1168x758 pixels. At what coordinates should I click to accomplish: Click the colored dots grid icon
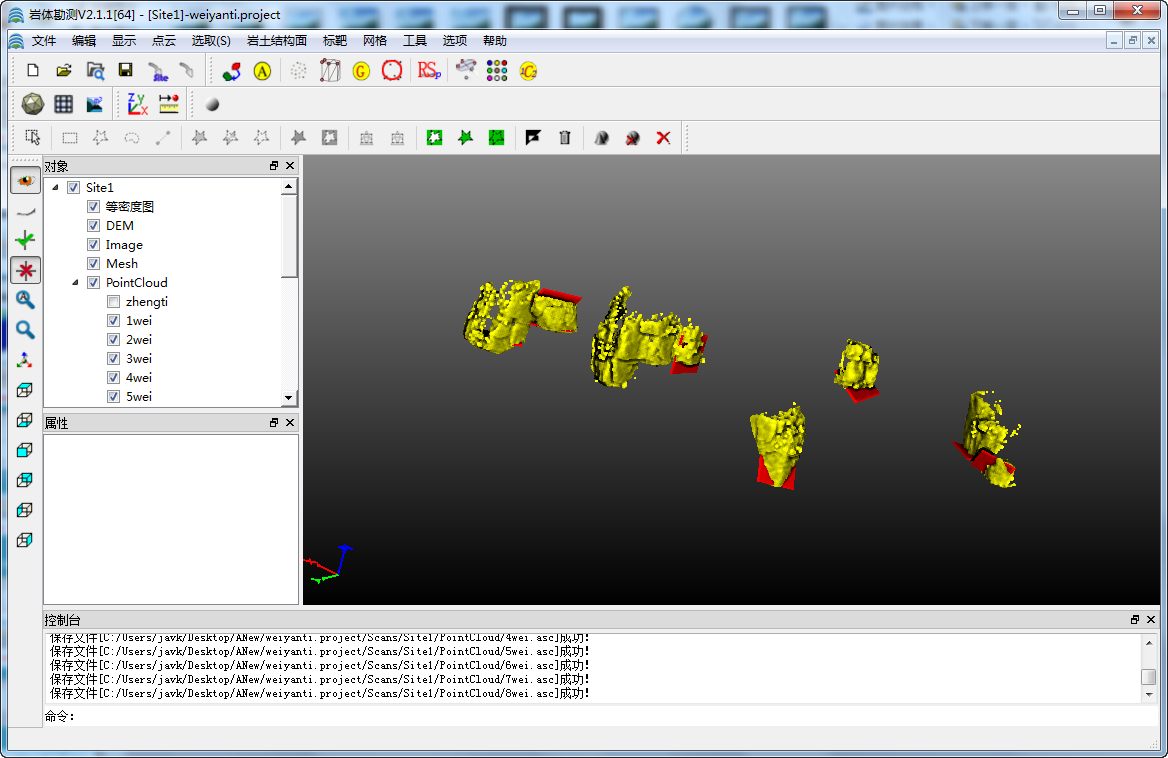[x=497, y=70]
